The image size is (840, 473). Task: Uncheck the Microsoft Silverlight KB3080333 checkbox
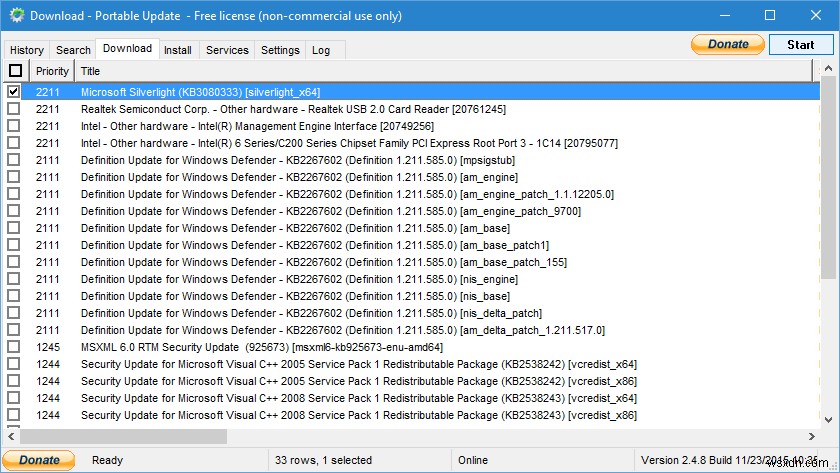pos(13,92)
